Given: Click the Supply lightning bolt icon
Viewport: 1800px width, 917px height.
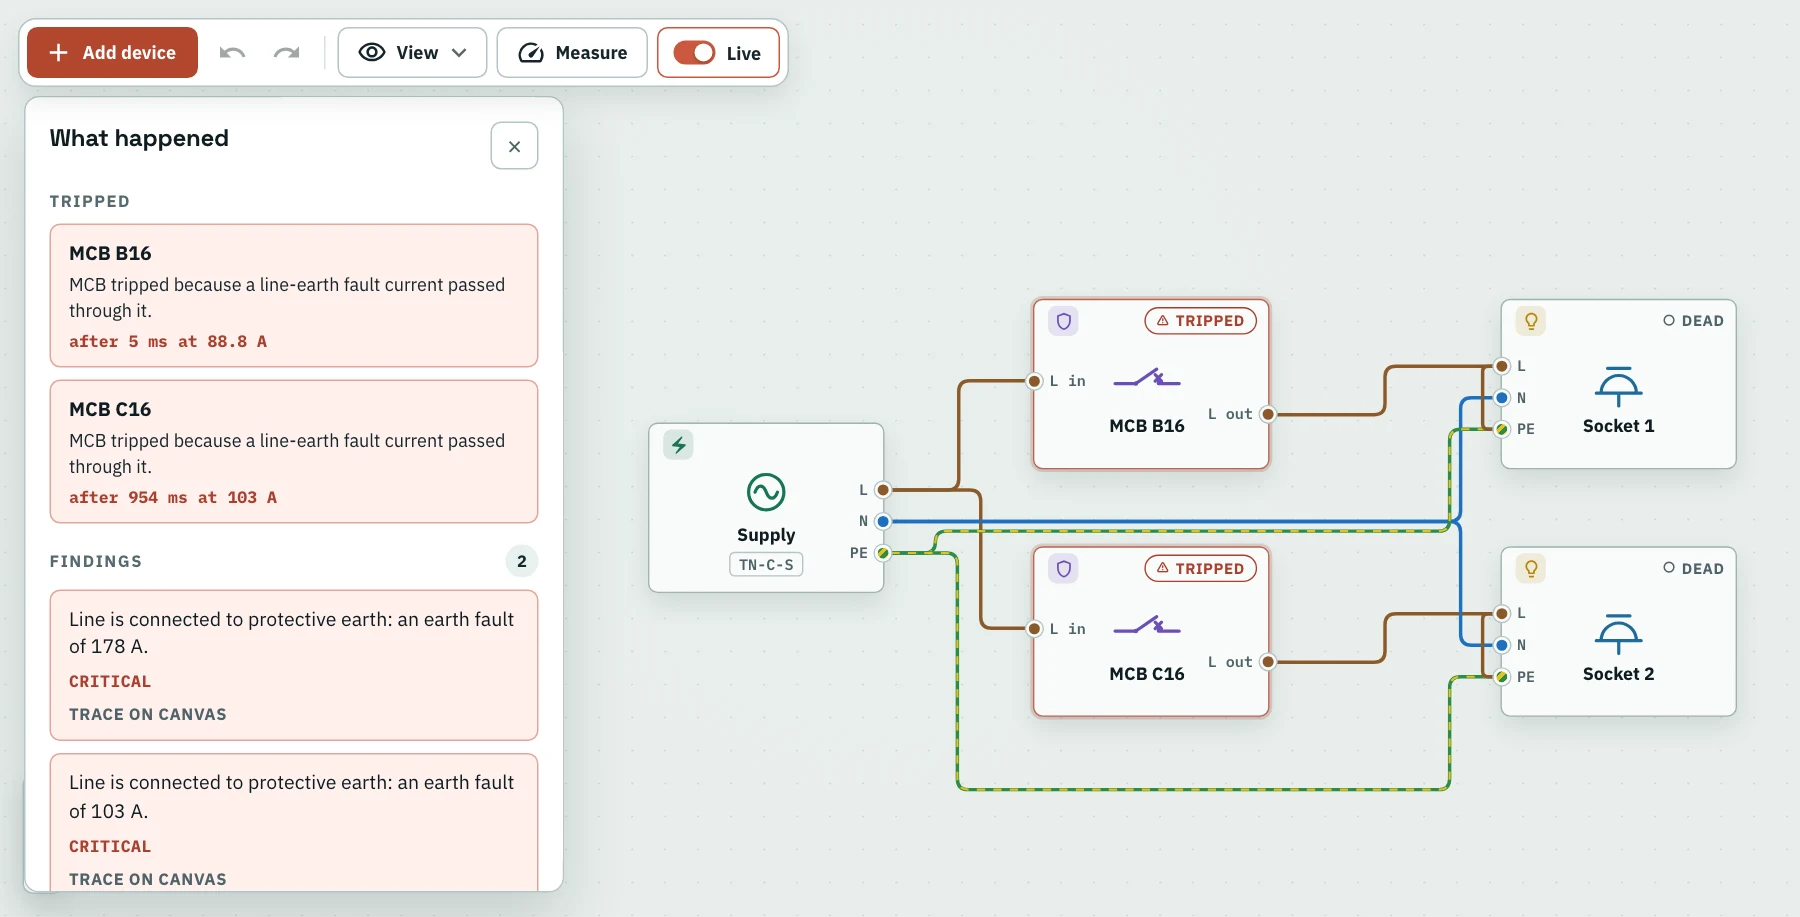Looking at the screenshot, I should (x=679, y=445).
